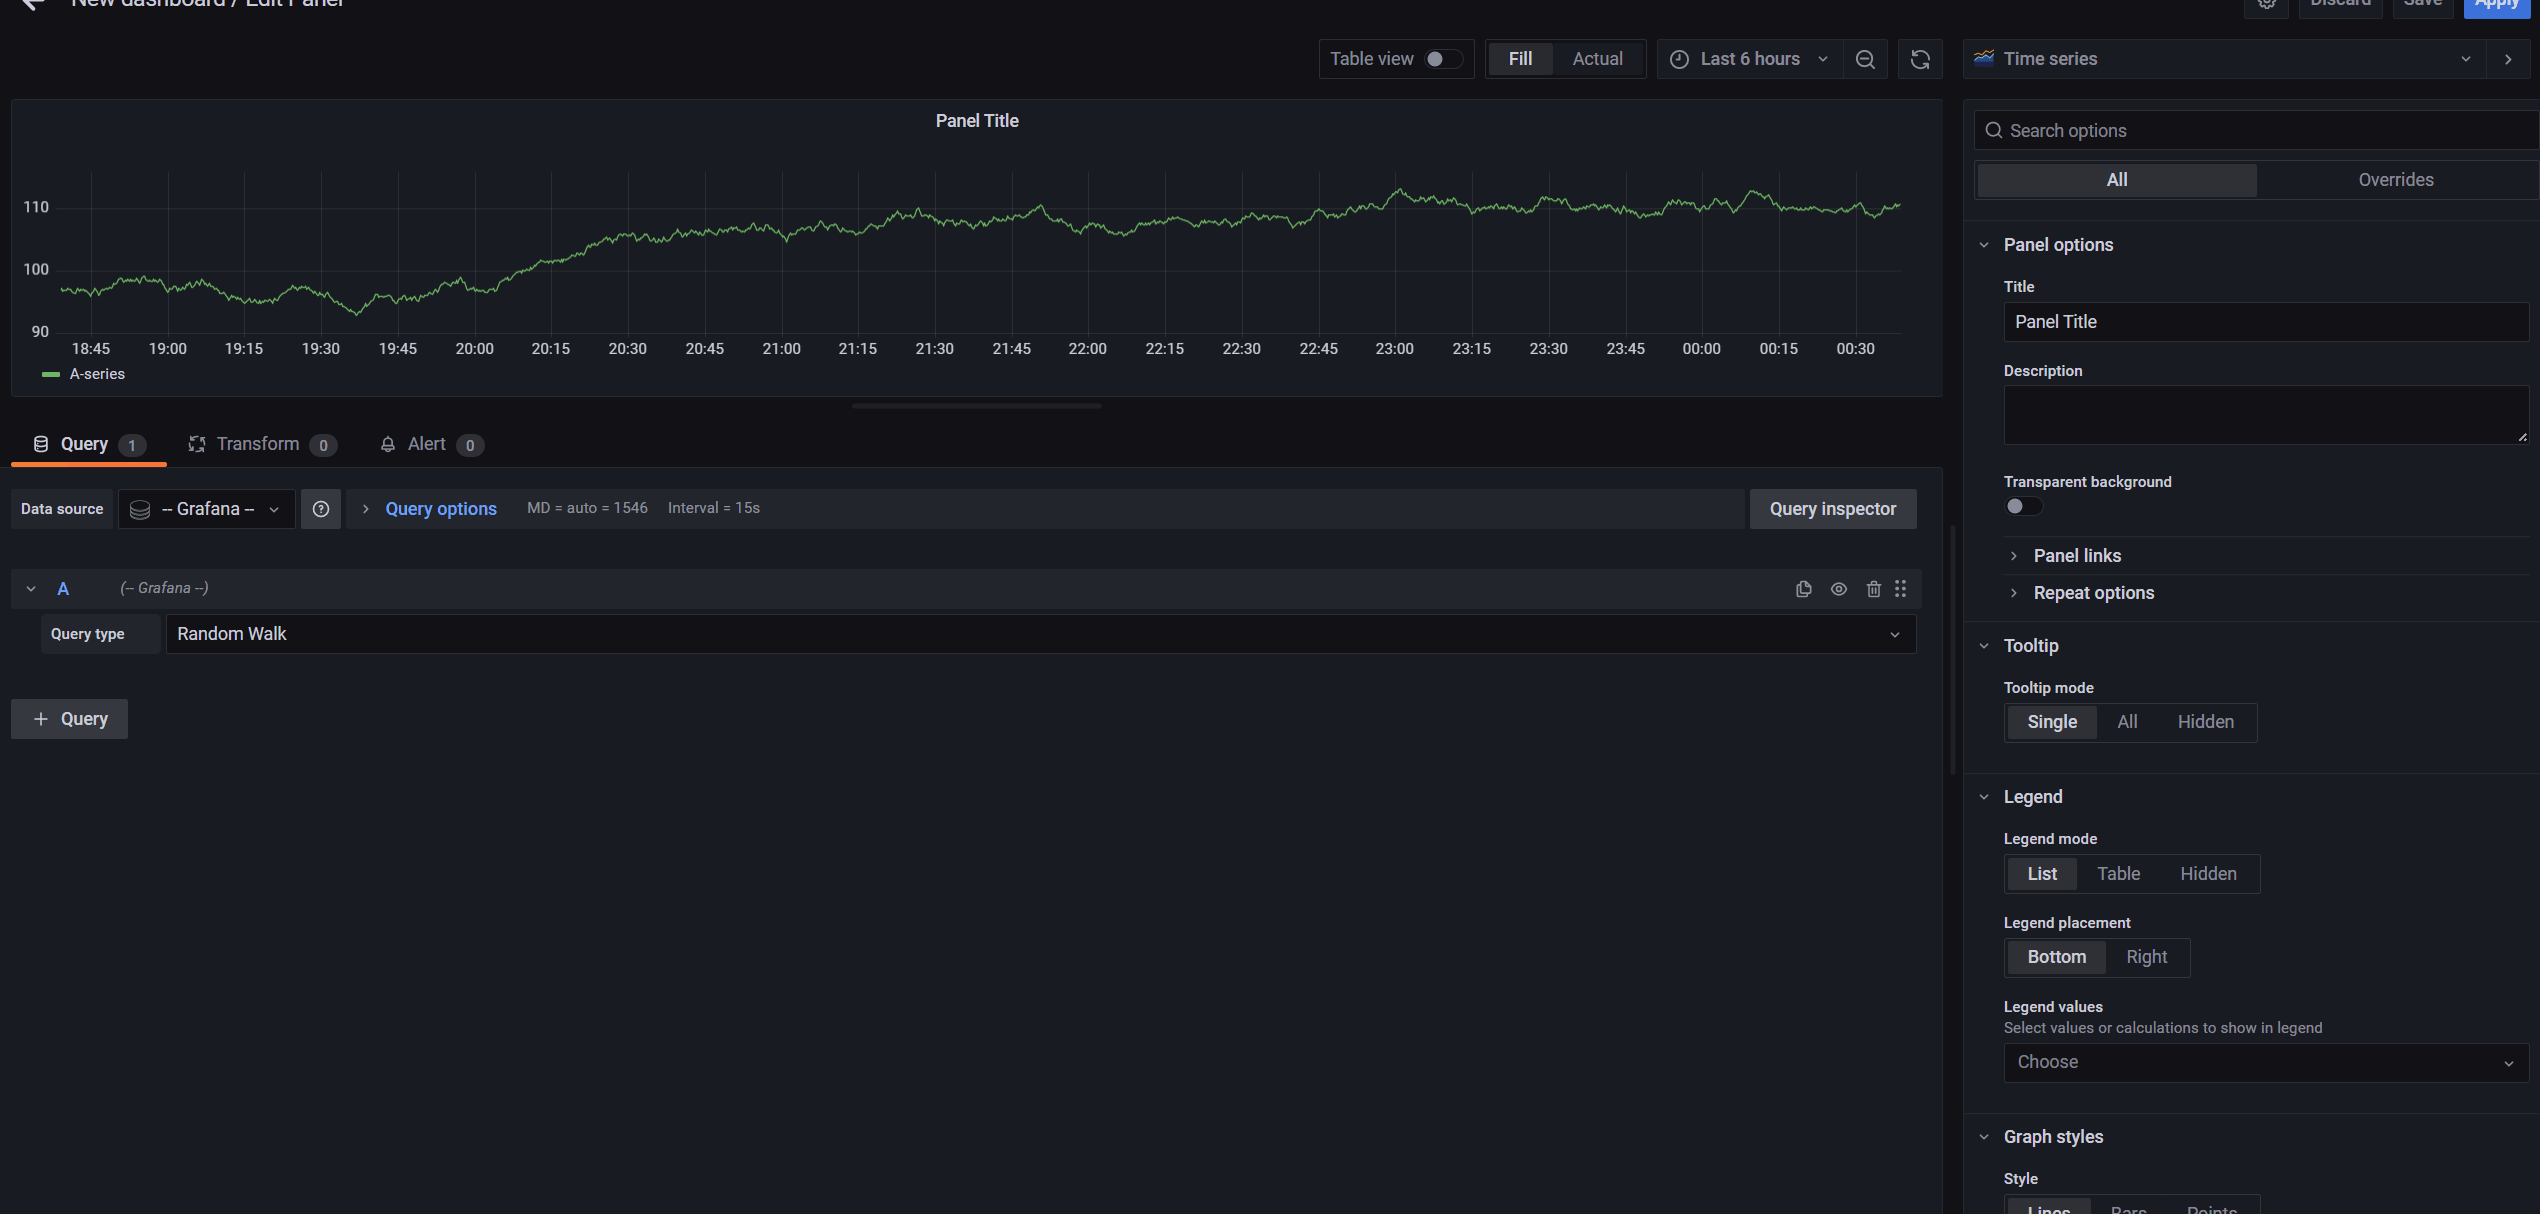This screenshot has width=2540, height=1214.
Task: Refresh the dashboard panel data
Action: [x=1920, y=59]
